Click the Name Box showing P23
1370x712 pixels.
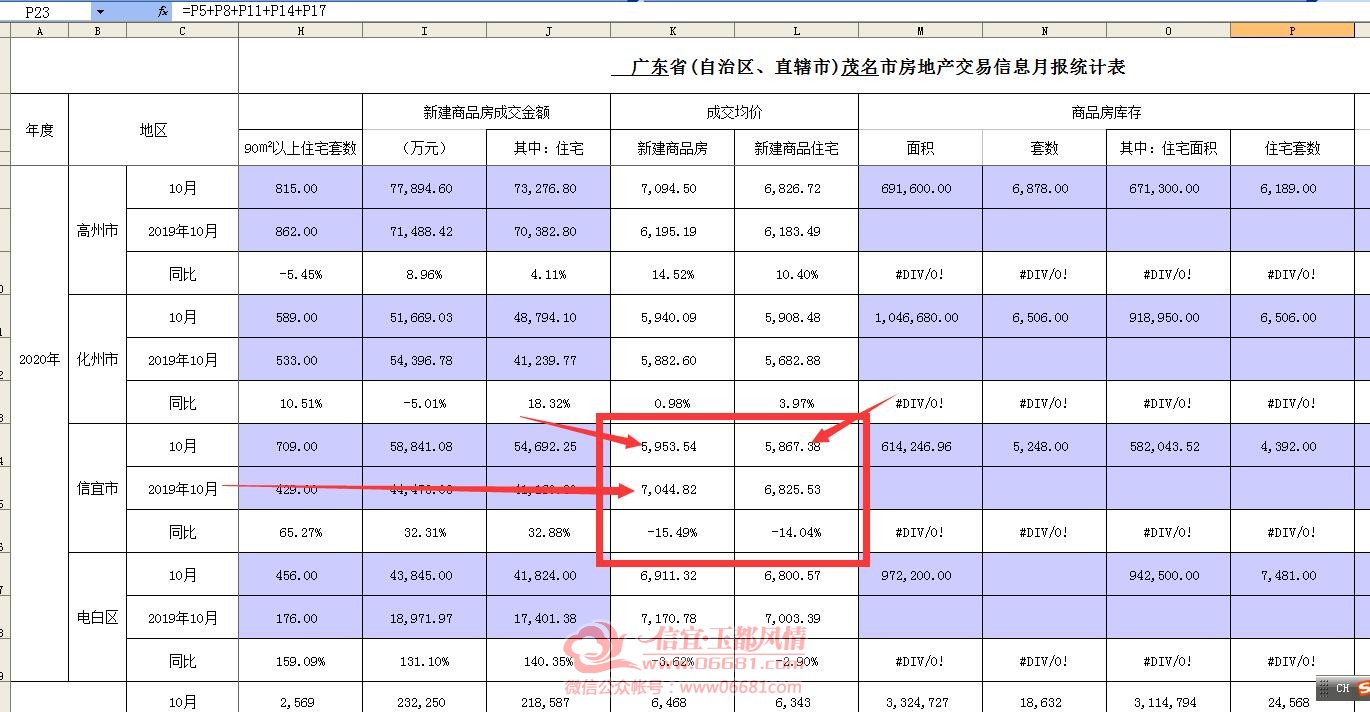coord(46,11)
